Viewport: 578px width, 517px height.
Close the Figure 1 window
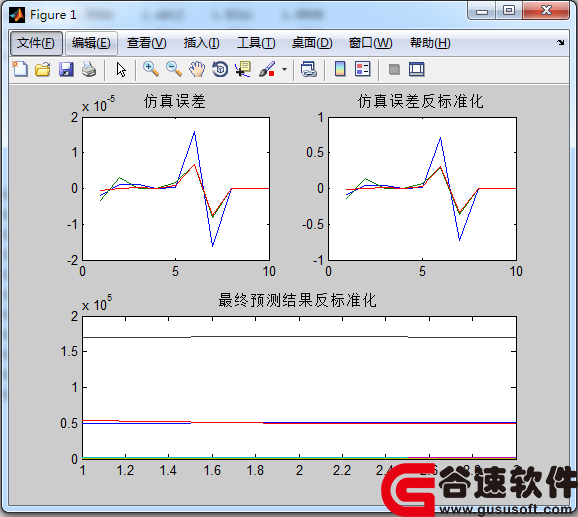(x=546, y=10)
